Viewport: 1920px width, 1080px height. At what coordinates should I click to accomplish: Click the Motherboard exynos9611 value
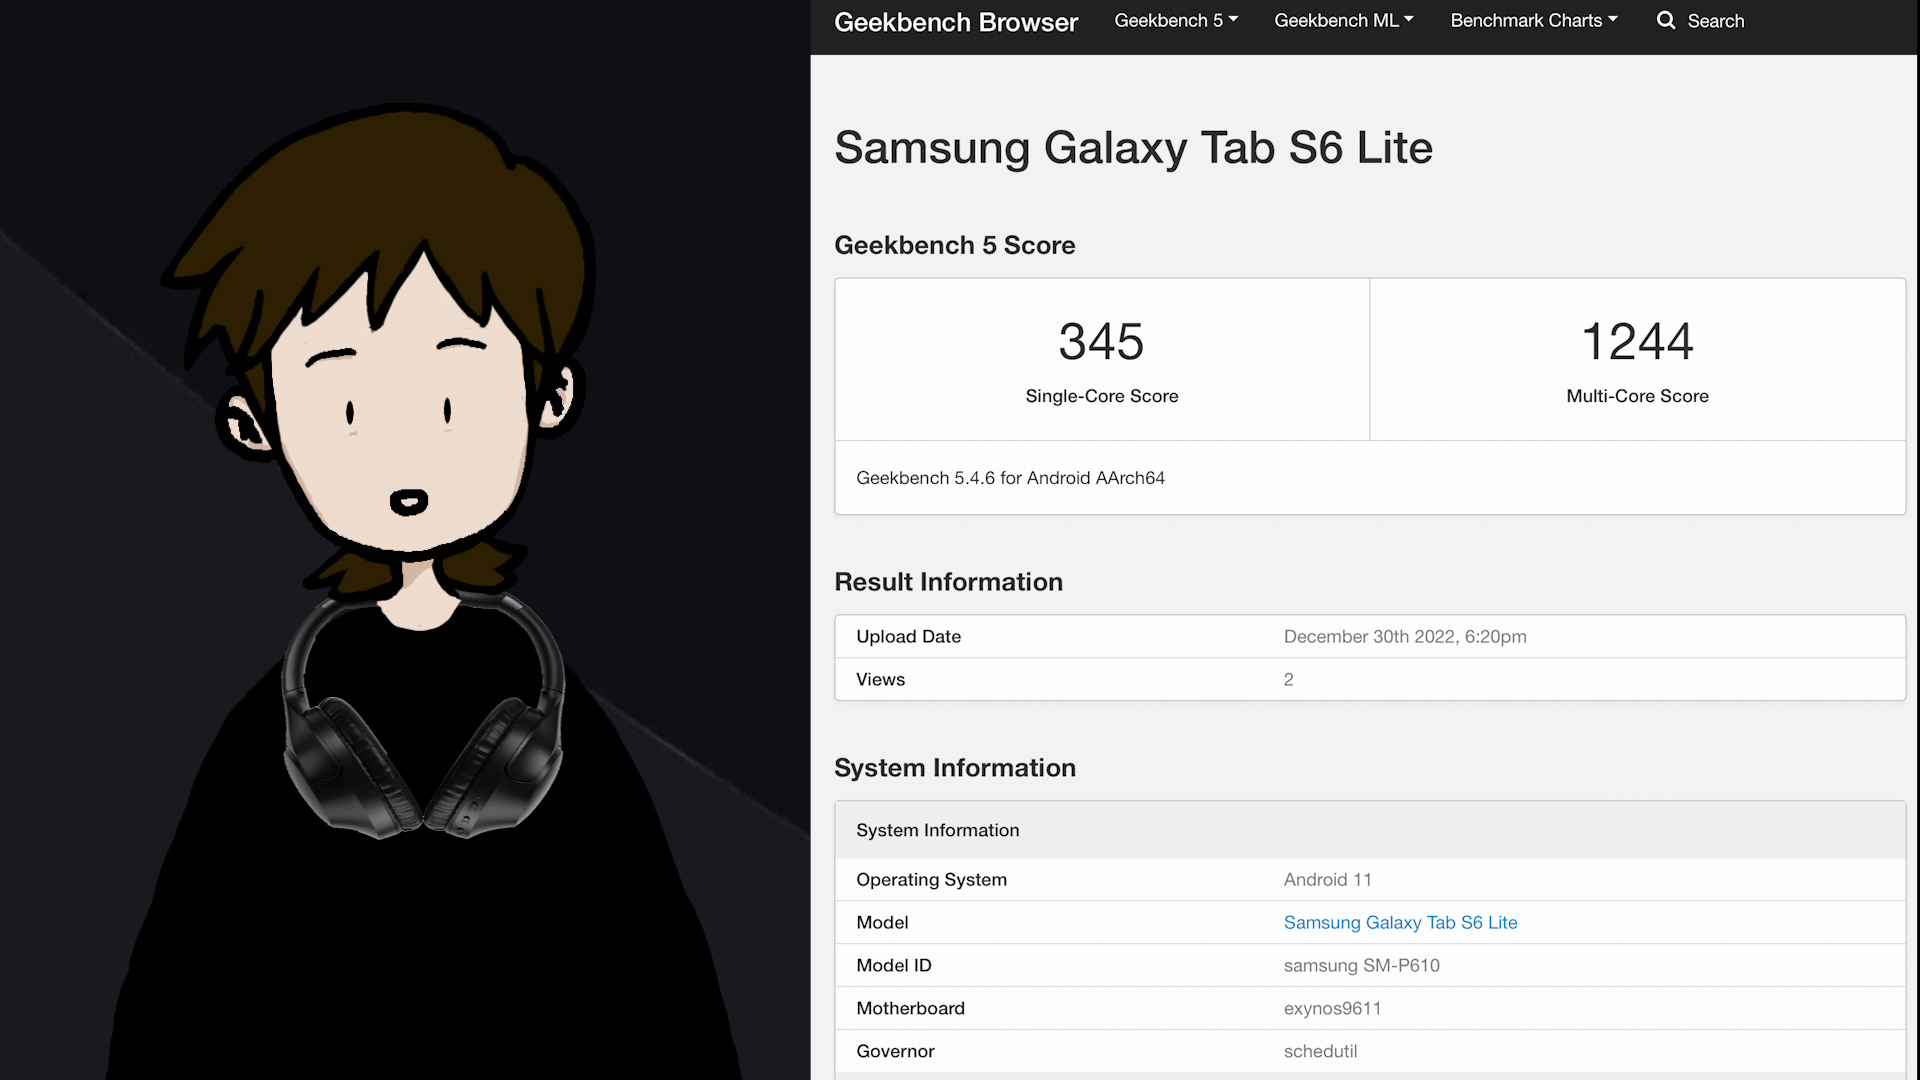pos(1332,1008)
